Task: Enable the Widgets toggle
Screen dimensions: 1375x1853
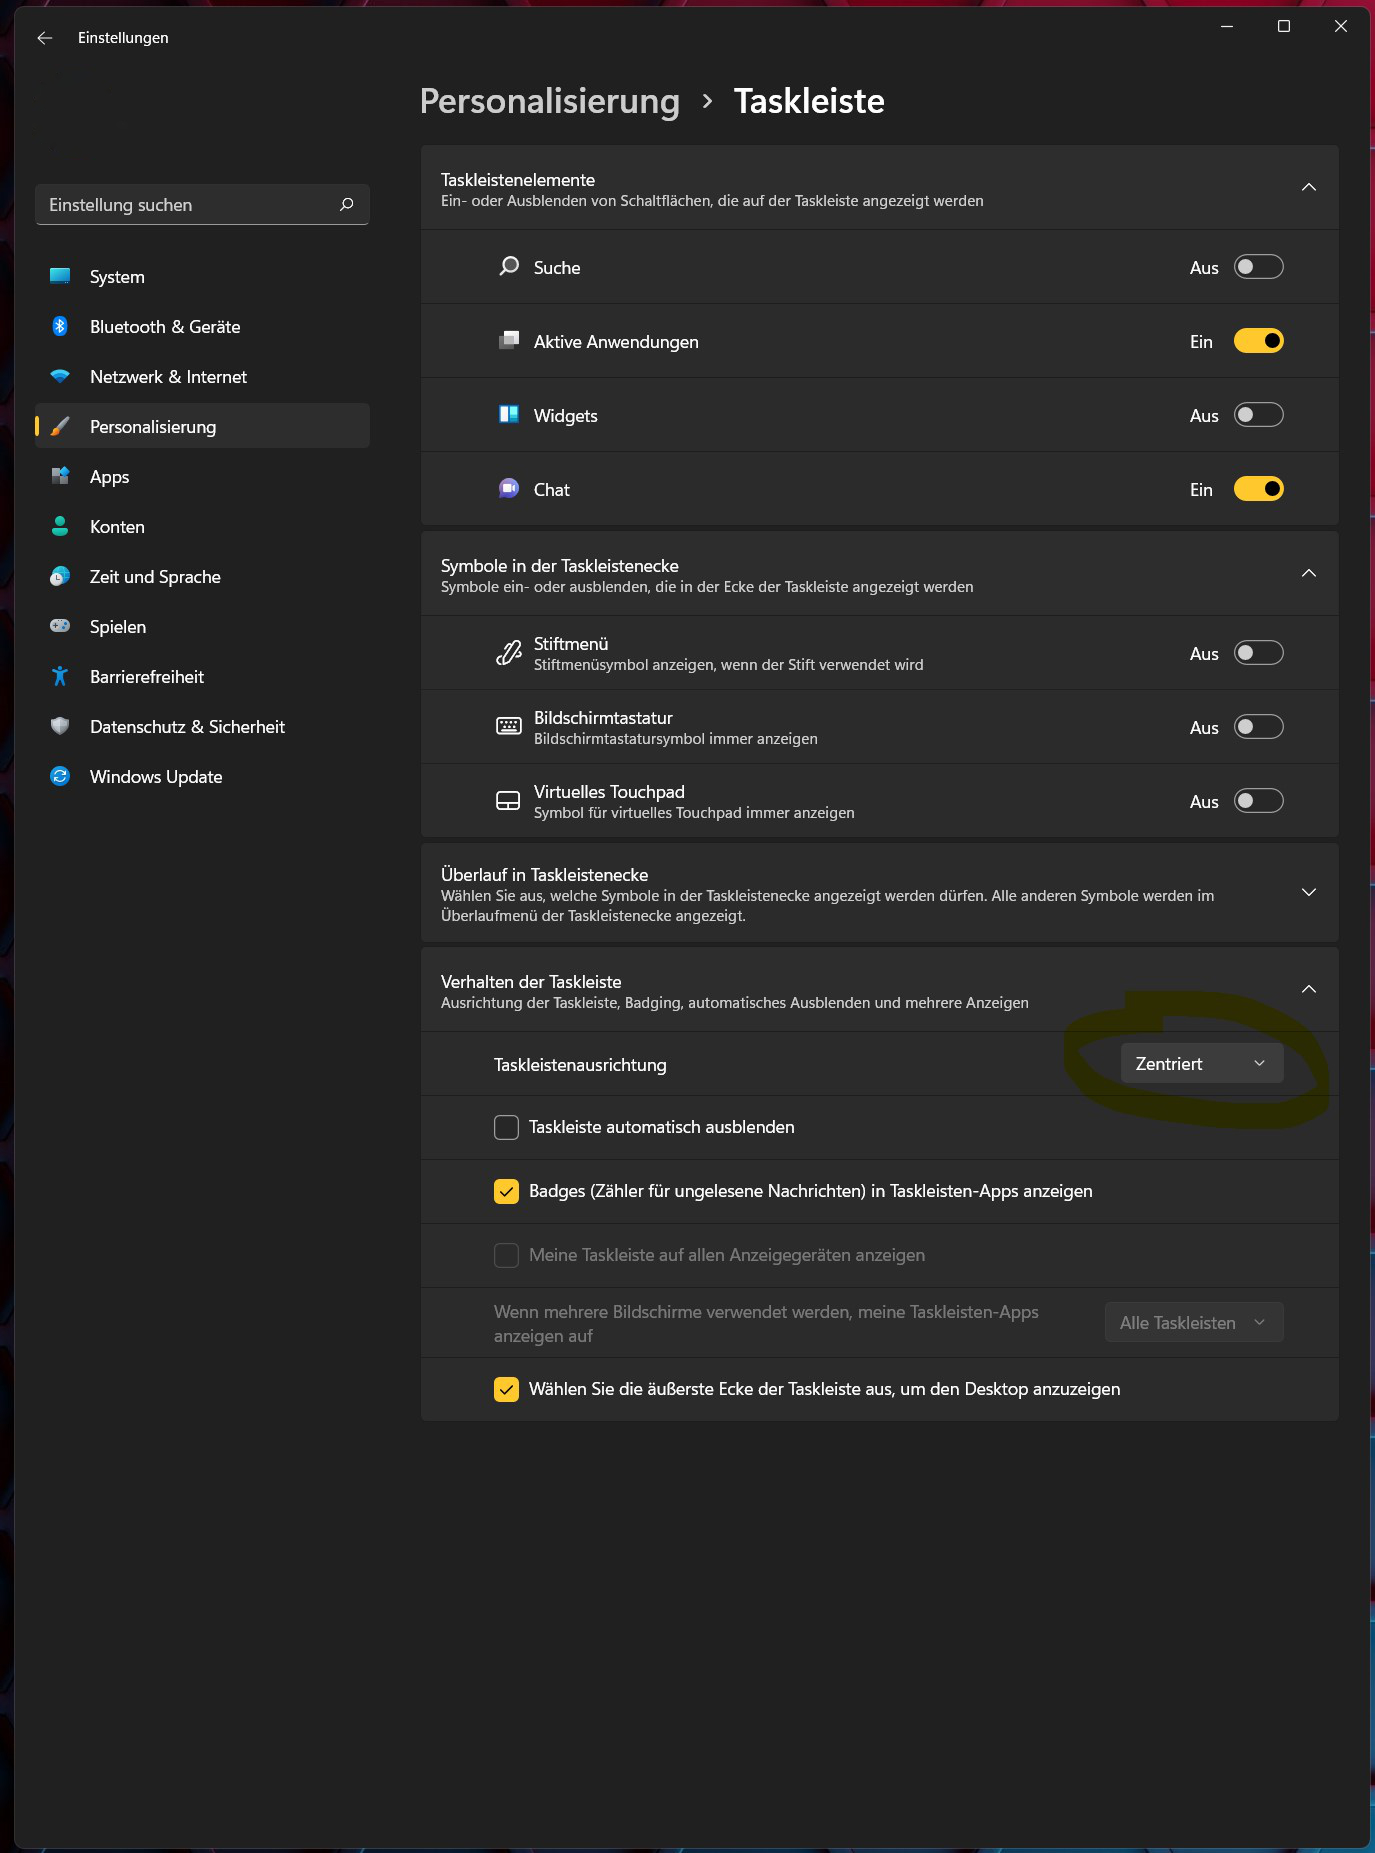Action: coord(1258,415)
